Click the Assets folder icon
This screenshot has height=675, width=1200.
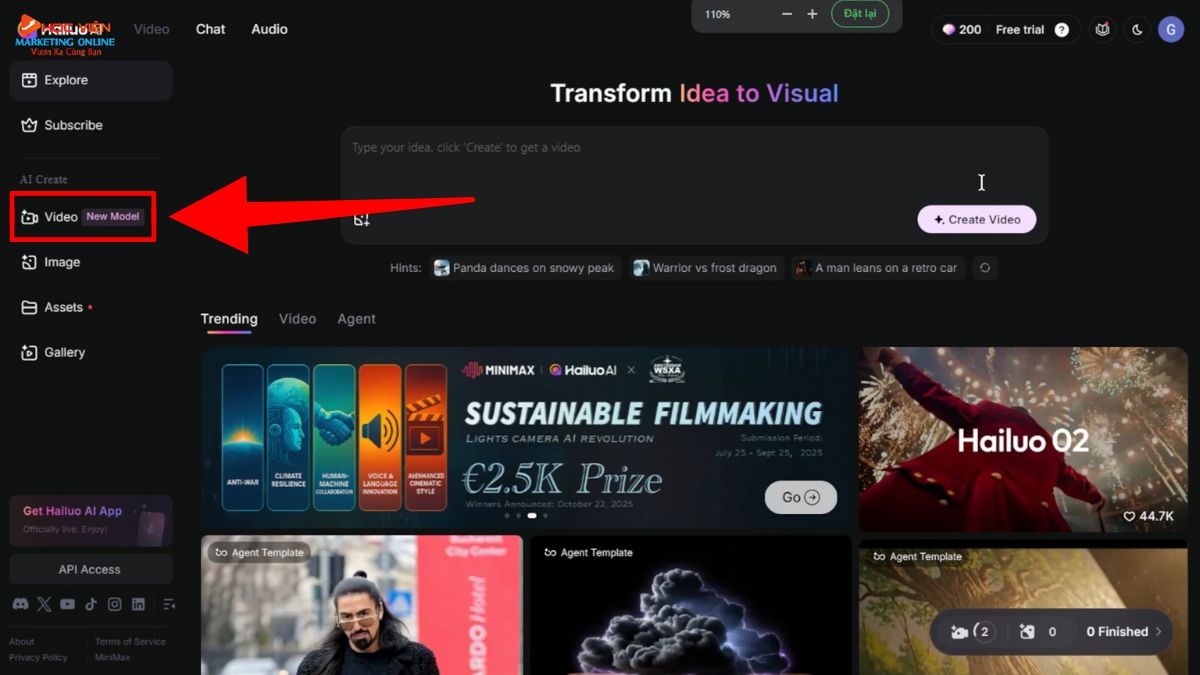[x=29, y=307]
